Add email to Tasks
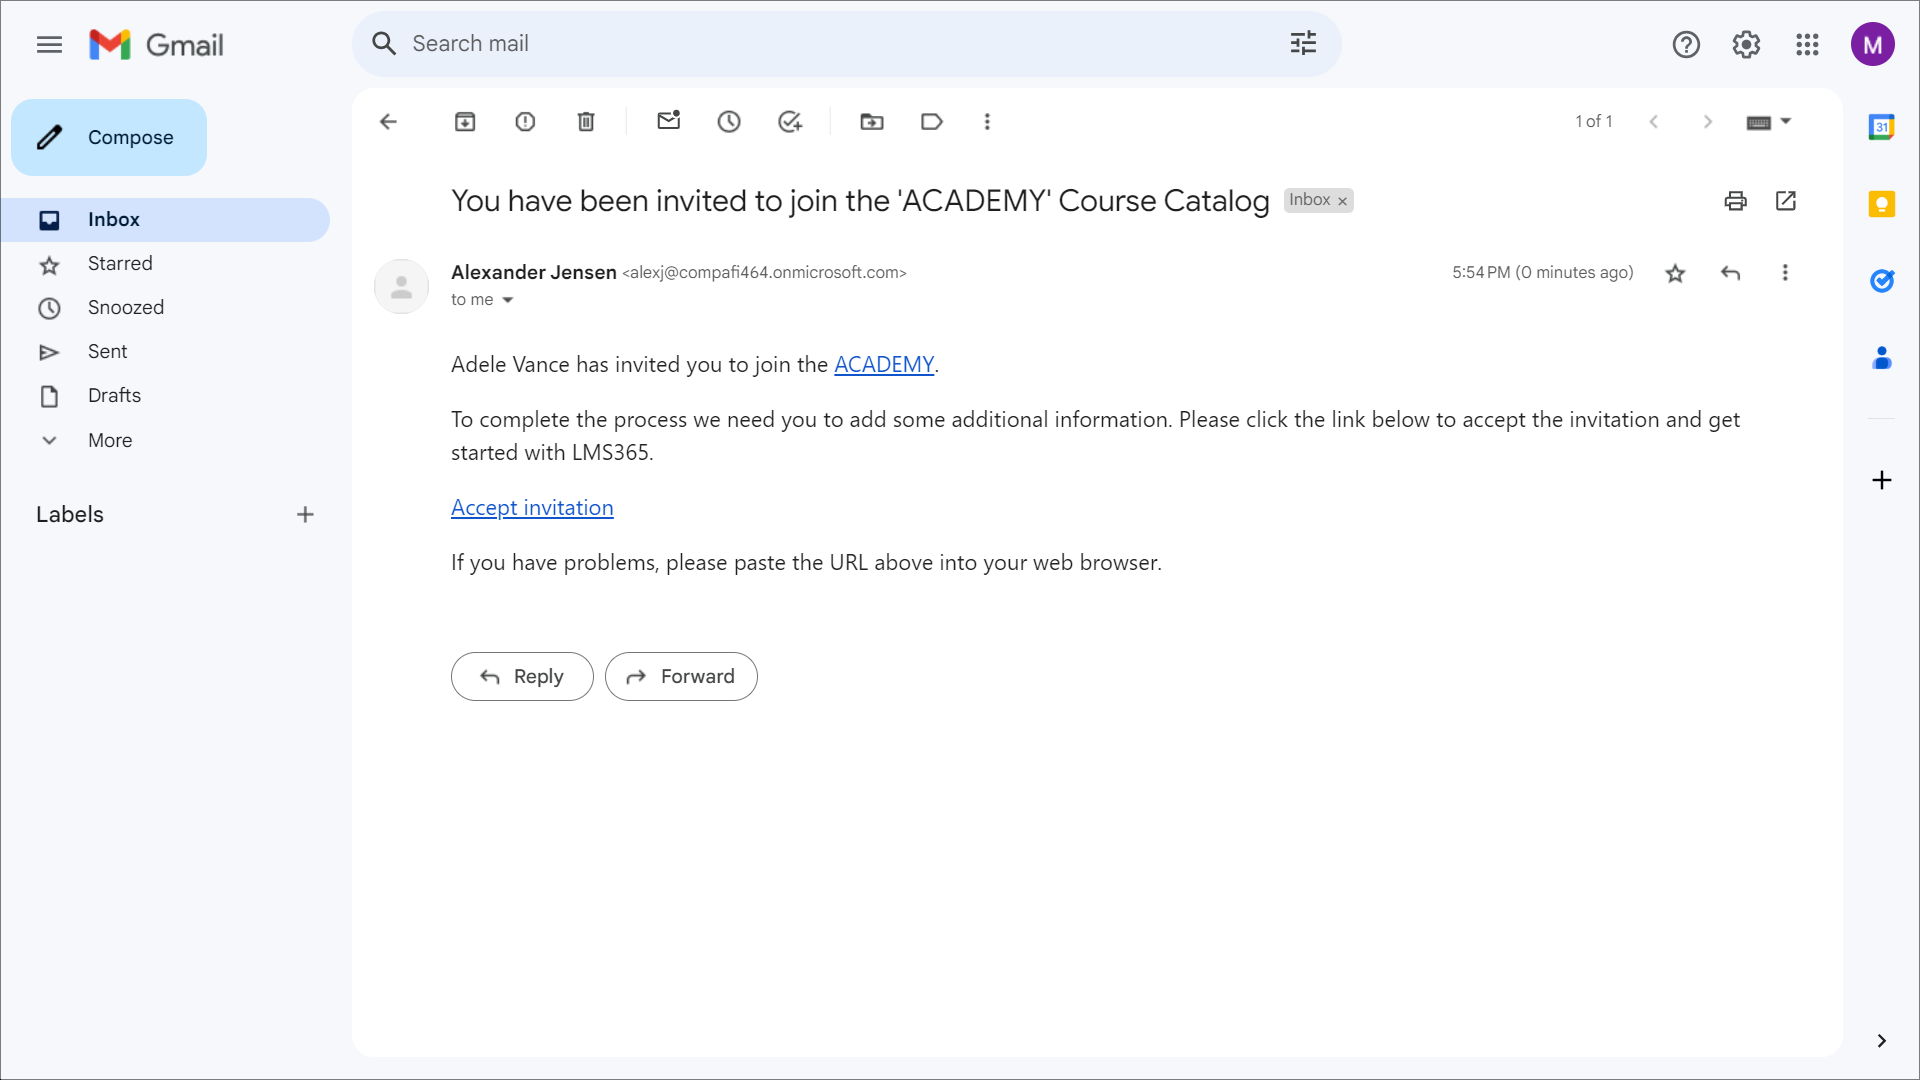This screenshot has height=1080, width=1920. pos(790,122)
